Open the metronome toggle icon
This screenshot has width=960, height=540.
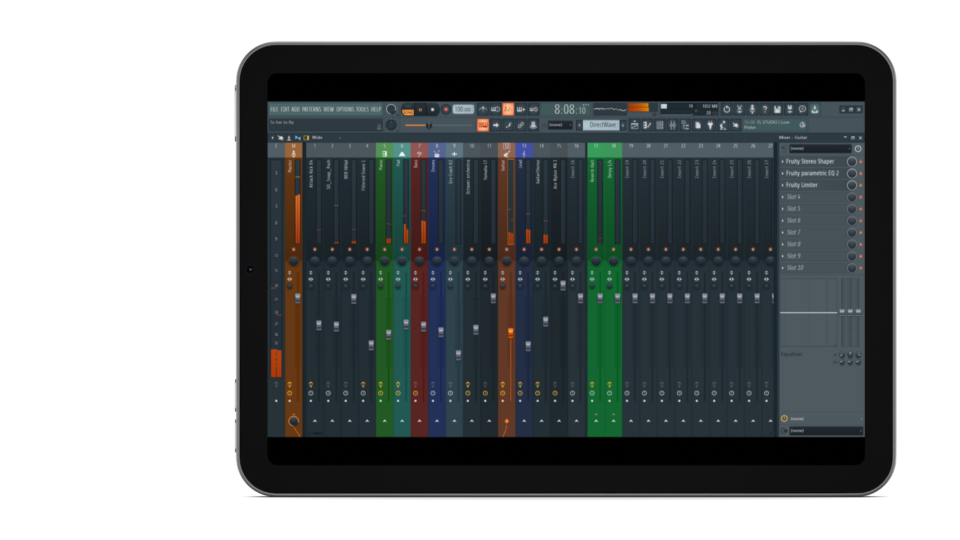click(483, 109)
